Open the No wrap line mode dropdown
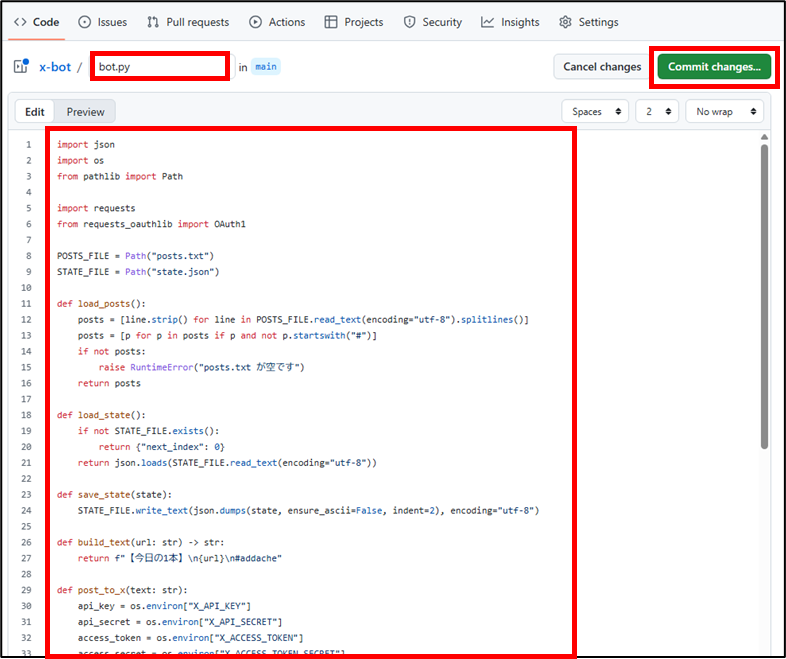The width and height of the screenshot is (786, 659). click(724, 112)
